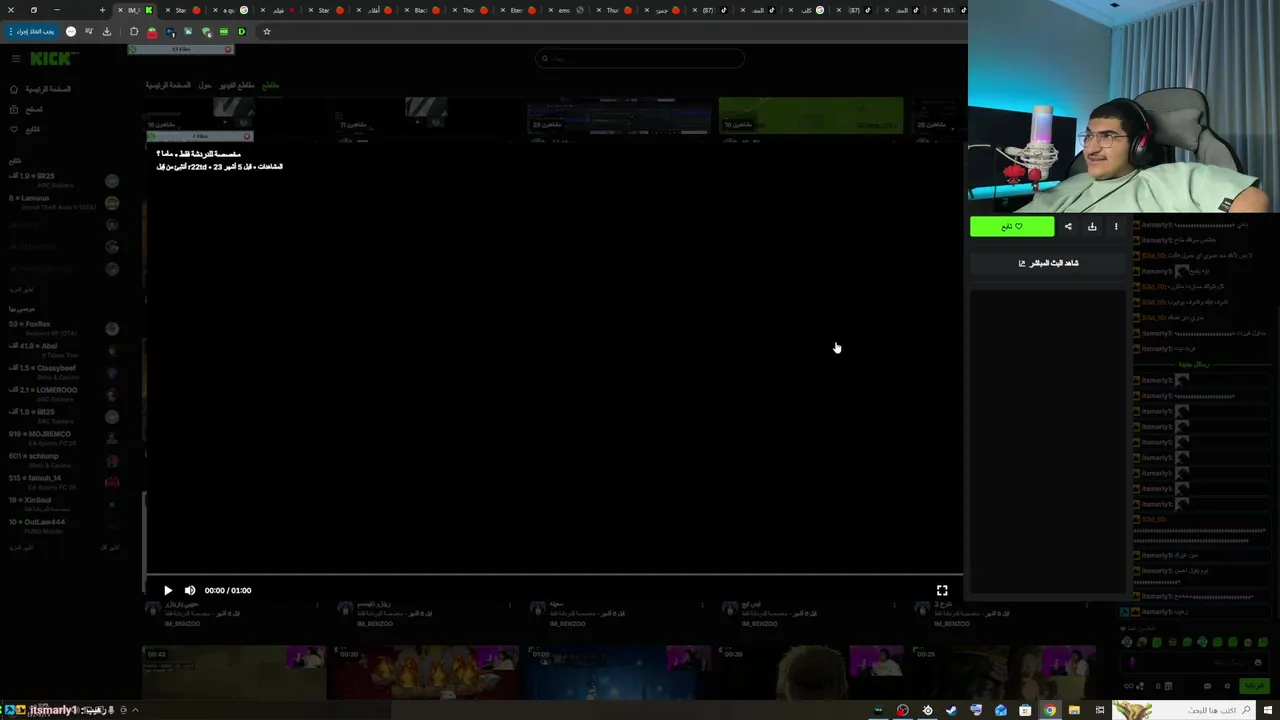Switch to the Videos channel tab
Screen dimensions: 1280x720
point(238,85)
